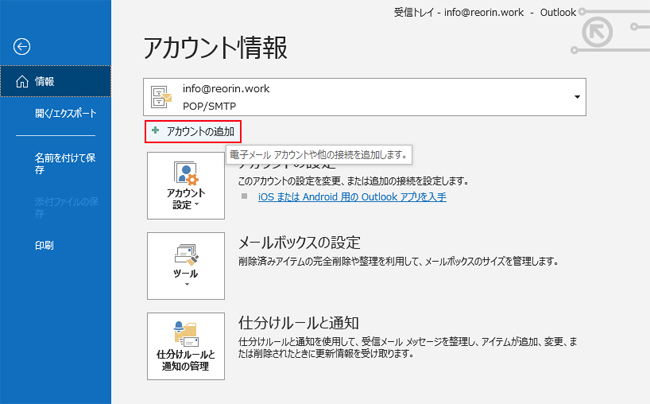Open the ツール dropdown chevron
This screenshot has width=650, height=404.
(x=186, y=285)
